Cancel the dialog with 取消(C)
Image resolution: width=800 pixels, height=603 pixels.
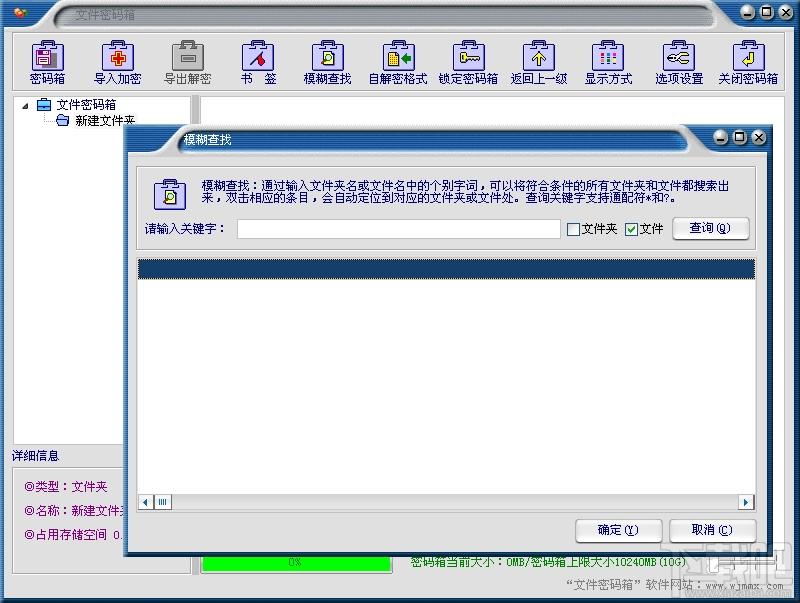tap(712, 530)
